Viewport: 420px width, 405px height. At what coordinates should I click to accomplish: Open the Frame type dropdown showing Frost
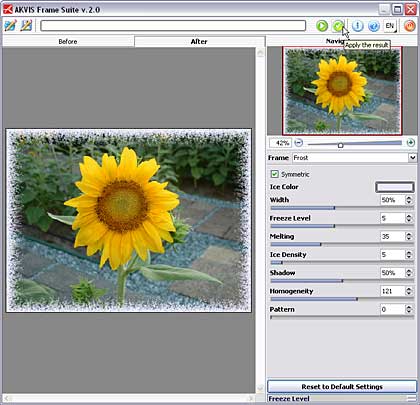(354, 158)
